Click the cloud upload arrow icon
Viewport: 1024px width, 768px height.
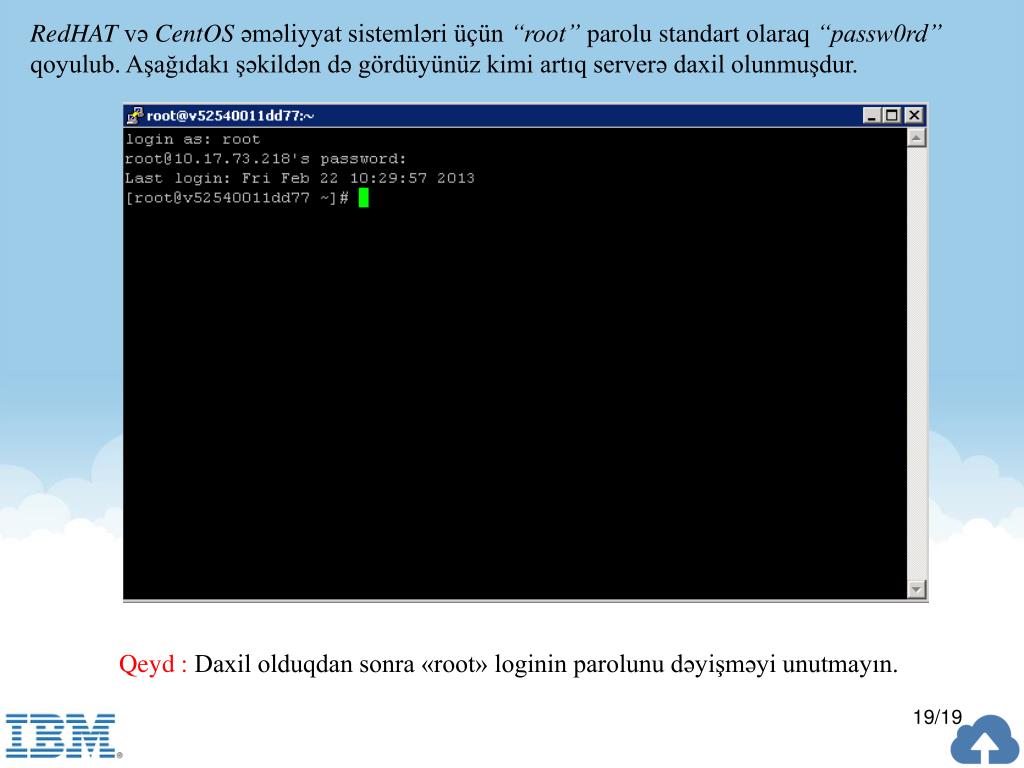pyautogui.click(x=986, y=741)
